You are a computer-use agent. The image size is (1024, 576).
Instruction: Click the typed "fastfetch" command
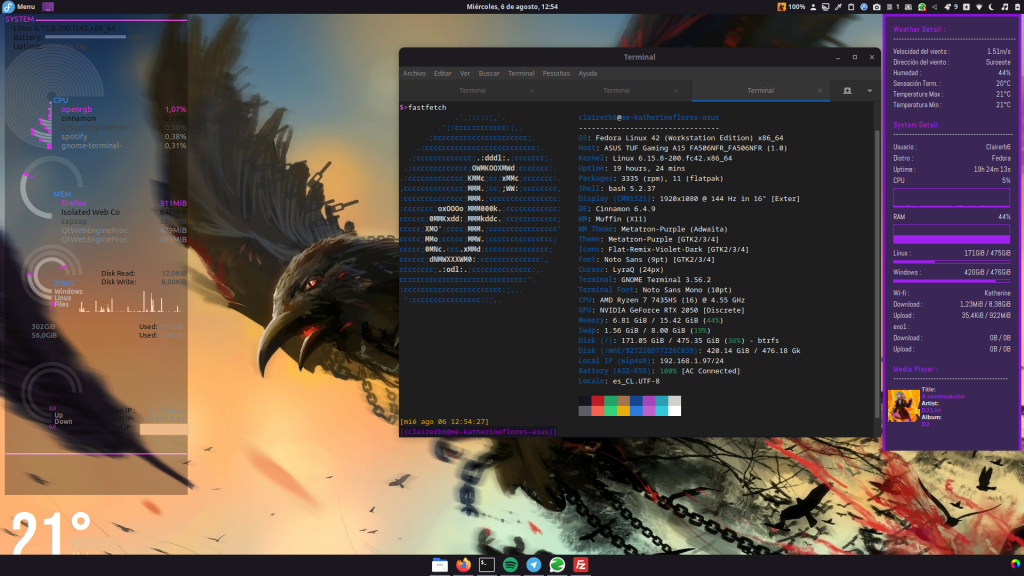tap(427, 107)
